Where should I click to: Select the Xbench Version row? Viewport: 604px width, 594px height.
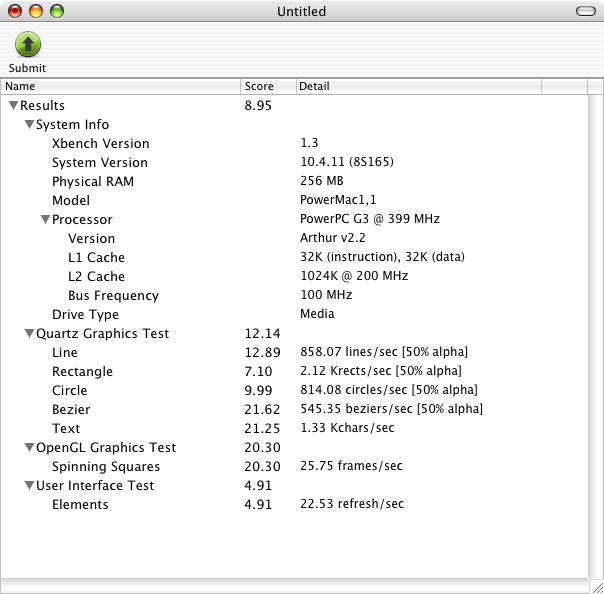coord(100,144)
